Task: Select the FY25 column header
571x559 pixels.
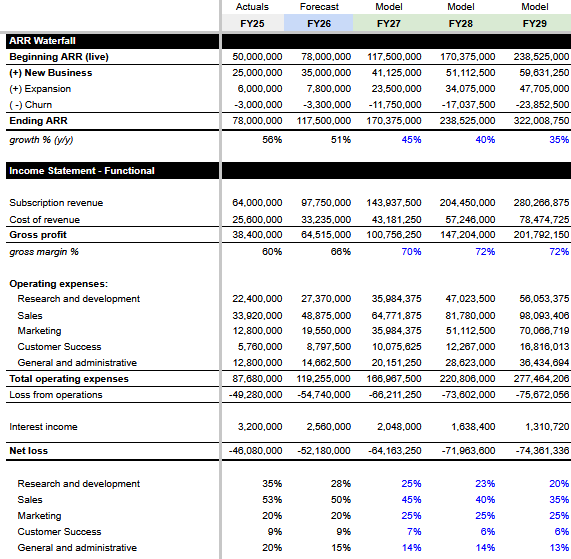Action: tap(252, 23)
